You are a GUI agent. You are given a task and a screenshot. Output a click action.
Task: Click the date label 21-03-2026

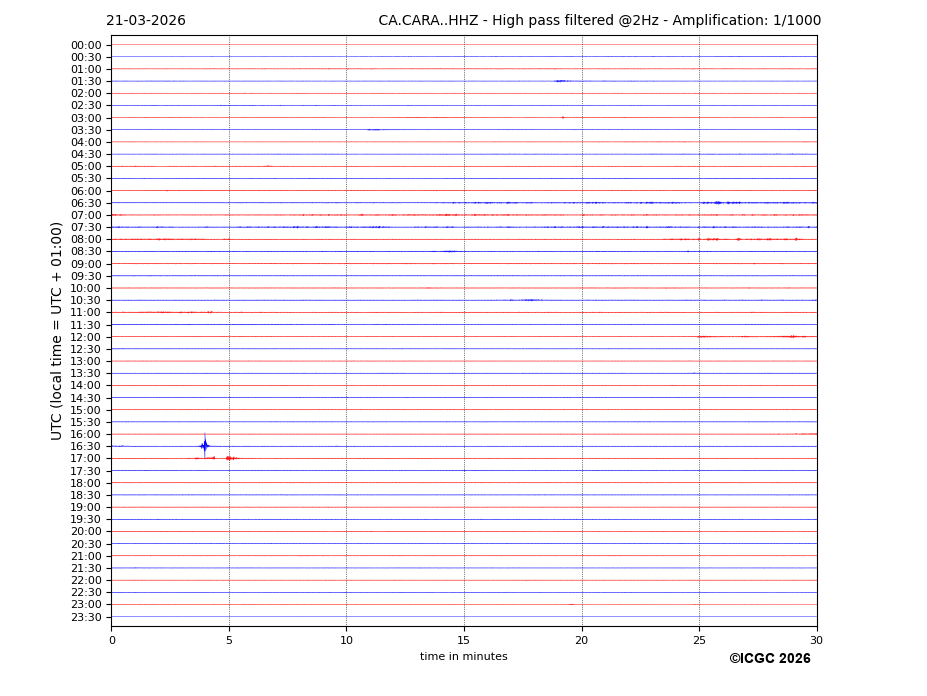click(146, 21)
